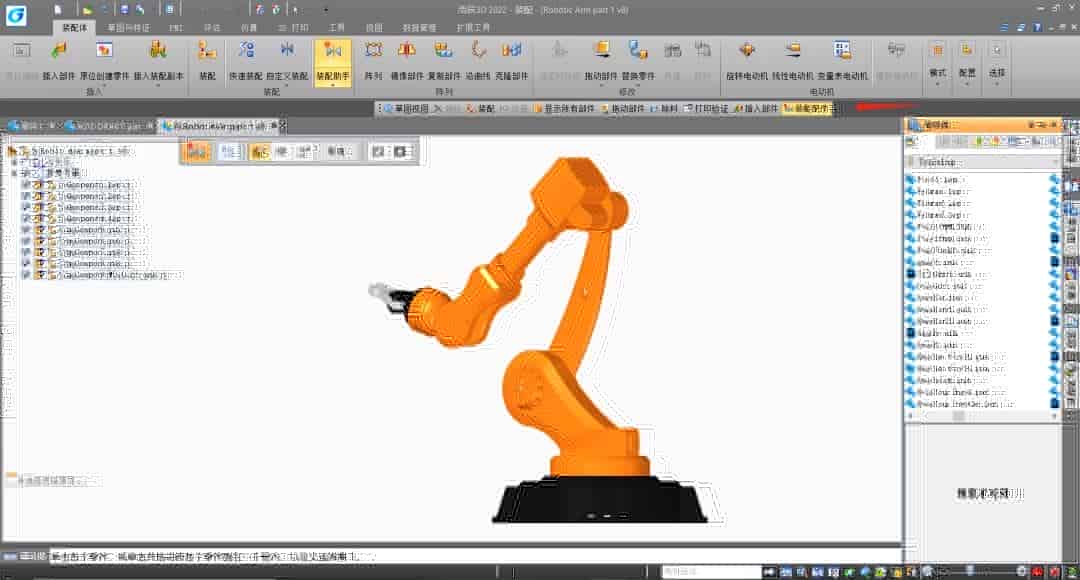This screenshot has width=1080, height=580.
Task: Open the 工具 ribbon tab
Action: [336, 28]
